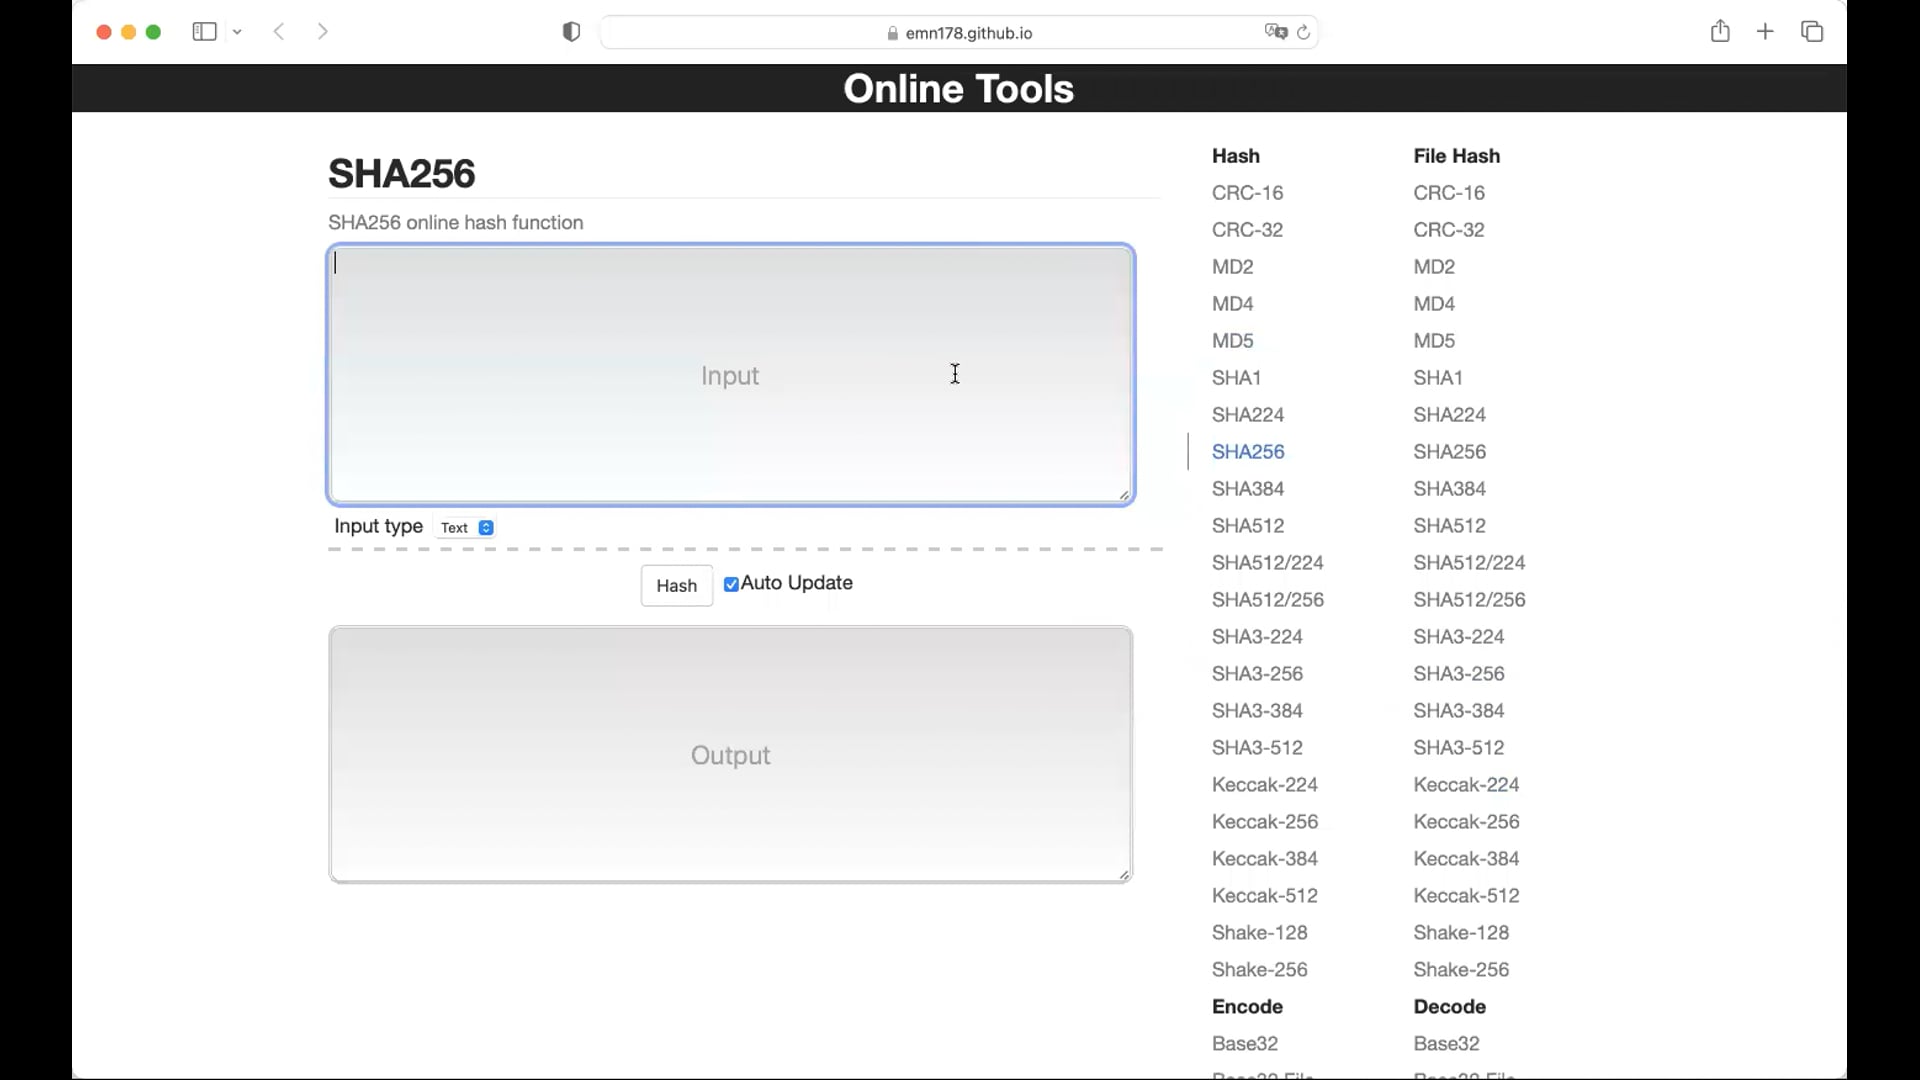
Task: Click the Output text area
Action: (x=730, y=755)
